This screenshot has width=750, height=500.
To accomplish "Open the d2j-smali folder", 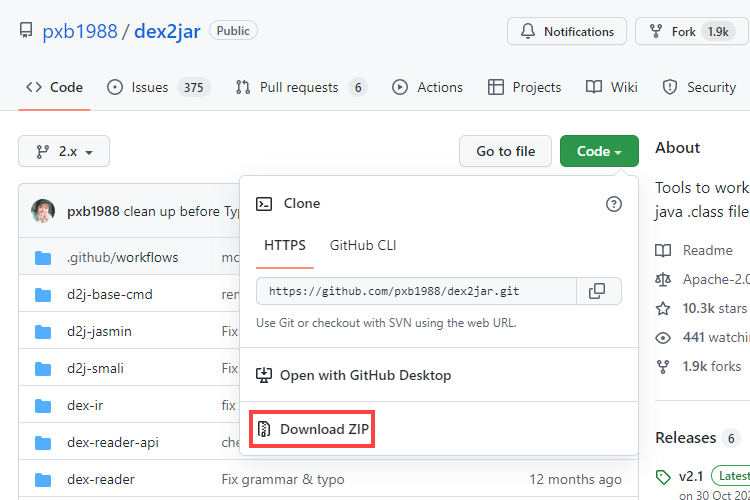I will [x=95, y=368].
